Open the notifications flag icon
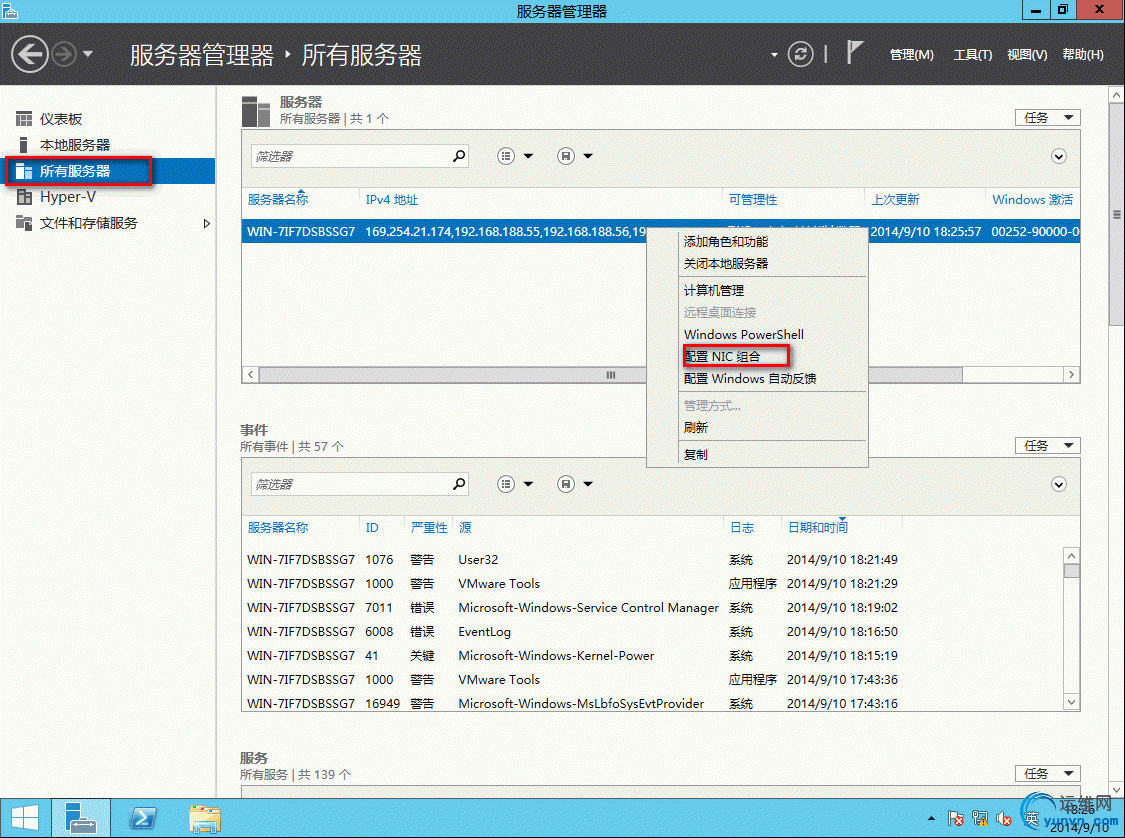The image size is (1125, 838). [x=854, y=53]
